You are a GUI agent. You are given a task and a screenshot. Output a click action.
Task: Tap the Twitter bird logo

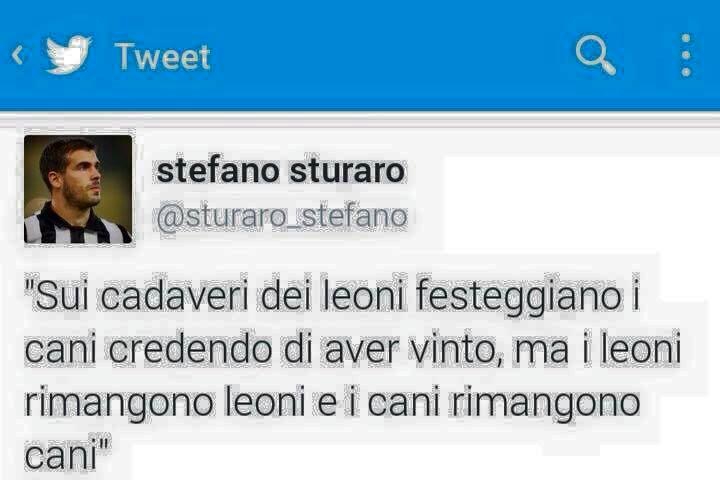coord(69,54)
